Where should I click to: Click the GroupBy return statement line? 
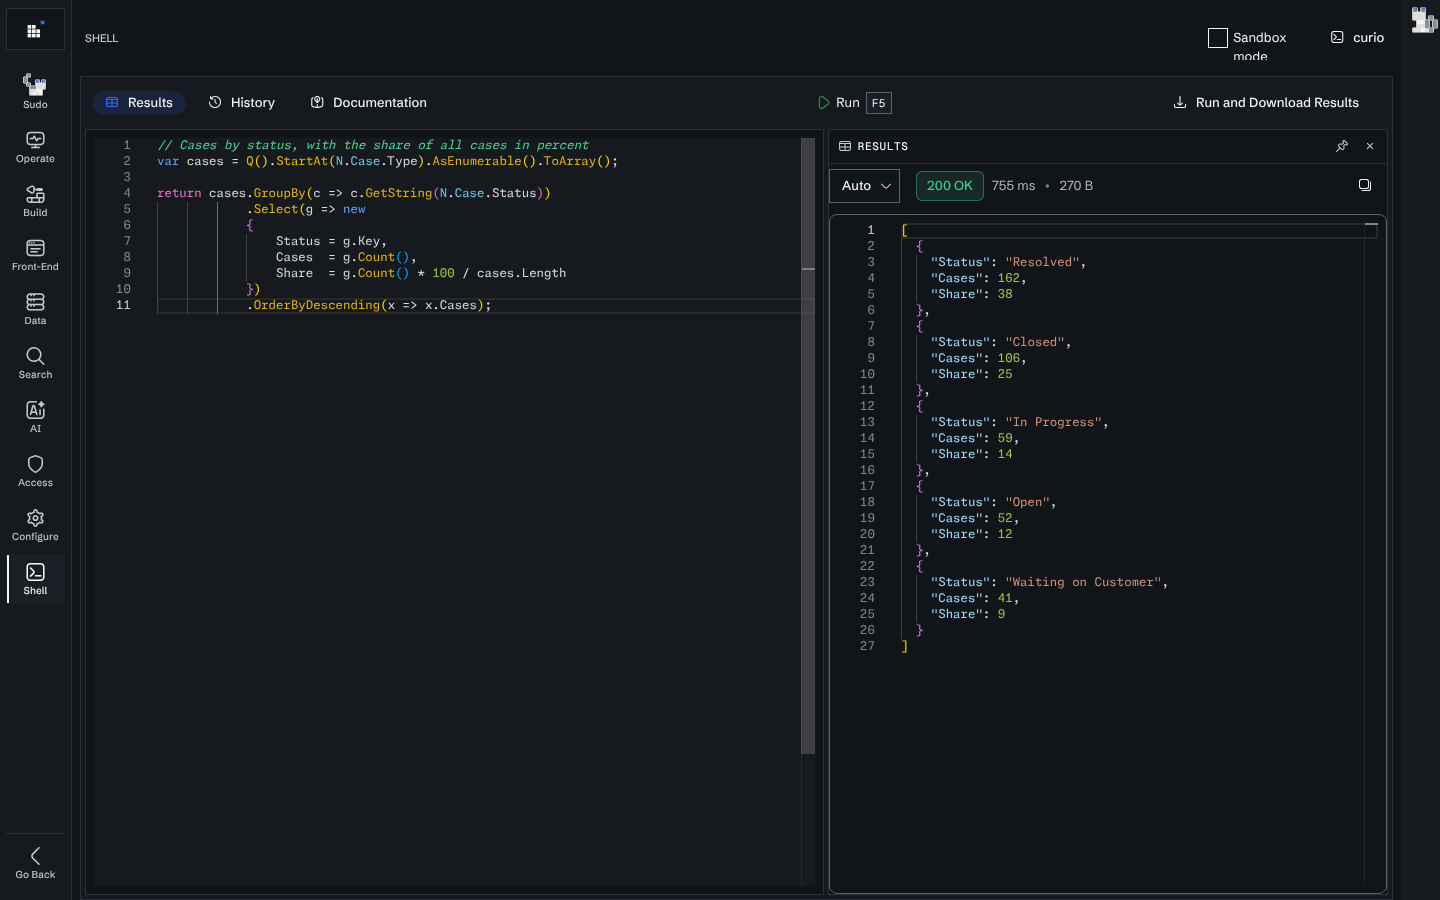click(x=354, y=193)
